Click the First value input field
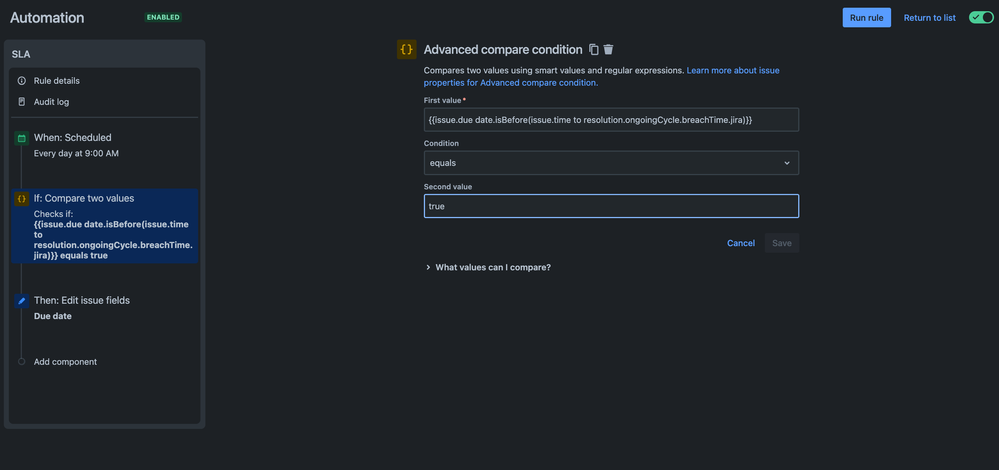This screenshot has width=999, height=470. click(611, 120)
